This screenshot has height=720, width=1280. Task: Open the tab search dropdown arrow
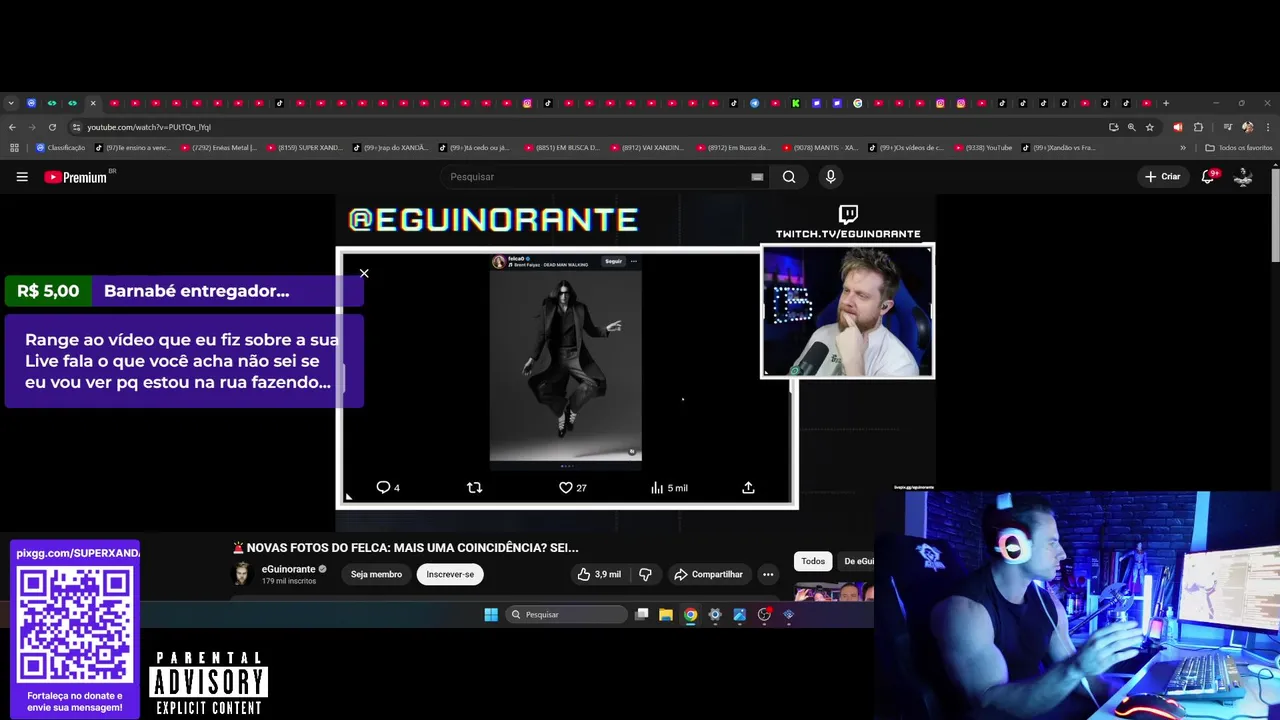11,103
